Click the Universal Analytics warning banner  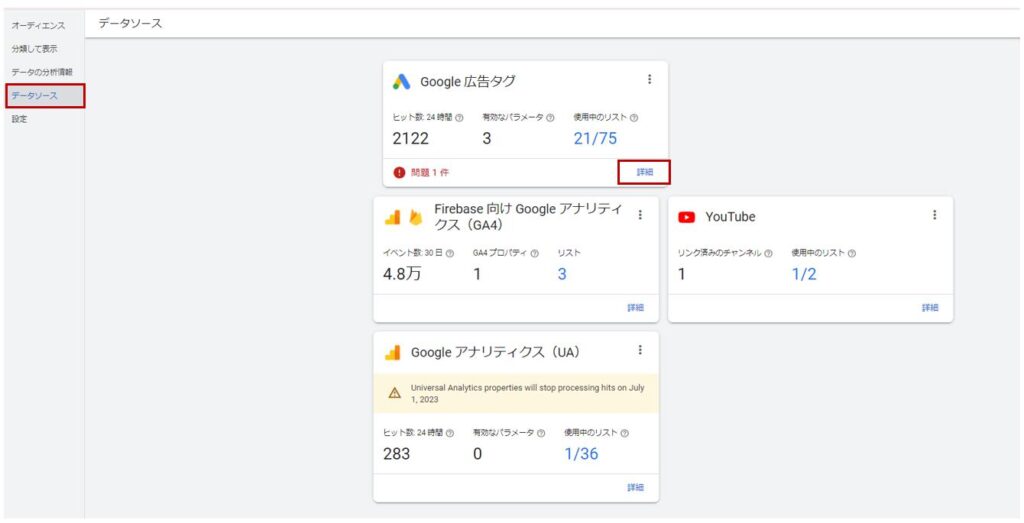[516, 393]
